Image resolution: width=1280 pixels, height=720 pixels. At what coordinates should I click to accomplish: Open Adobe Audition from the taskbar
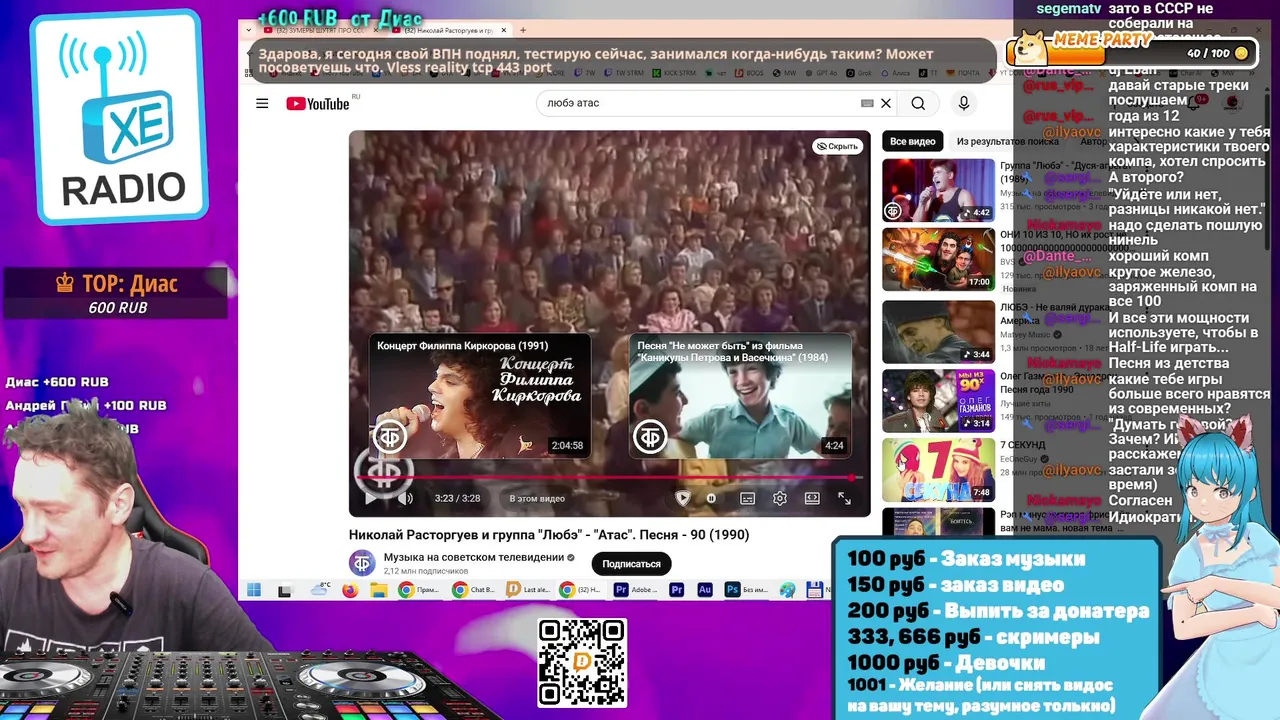(x=705, y=590)
